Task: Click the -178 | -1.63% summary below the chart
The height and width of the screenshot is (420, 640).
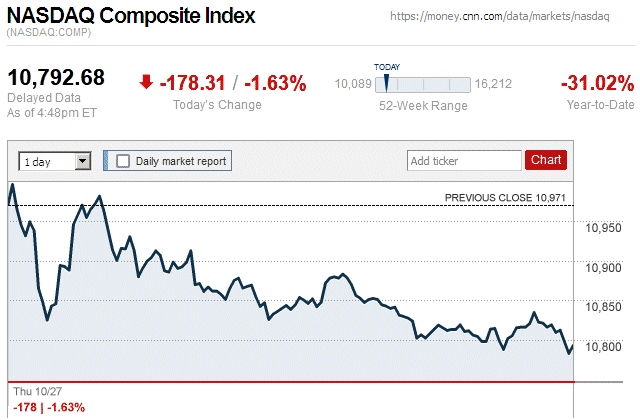Action: (x=49, y=407)
